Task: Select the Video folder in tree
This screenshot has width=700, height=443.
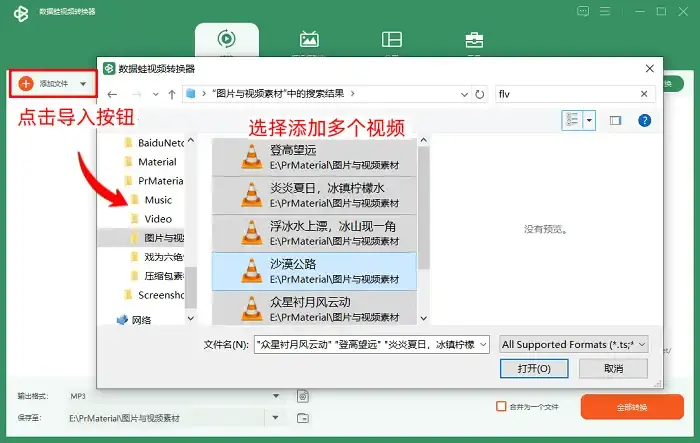Action: coord(158,219)
